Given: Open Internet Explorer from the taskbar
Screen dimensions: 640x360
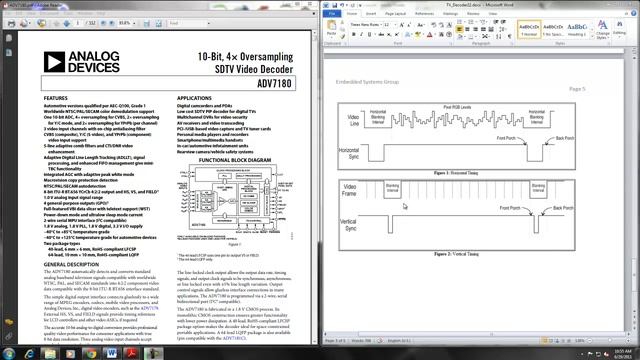Looking at the screenshot, I should (29, 353).
